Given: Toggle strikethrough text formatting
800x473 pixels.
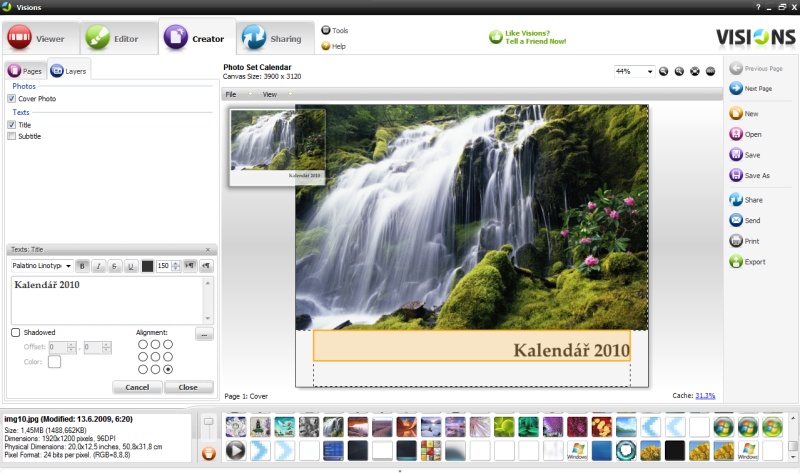Looking at the screenshot, I should click(x=114, y=266).
